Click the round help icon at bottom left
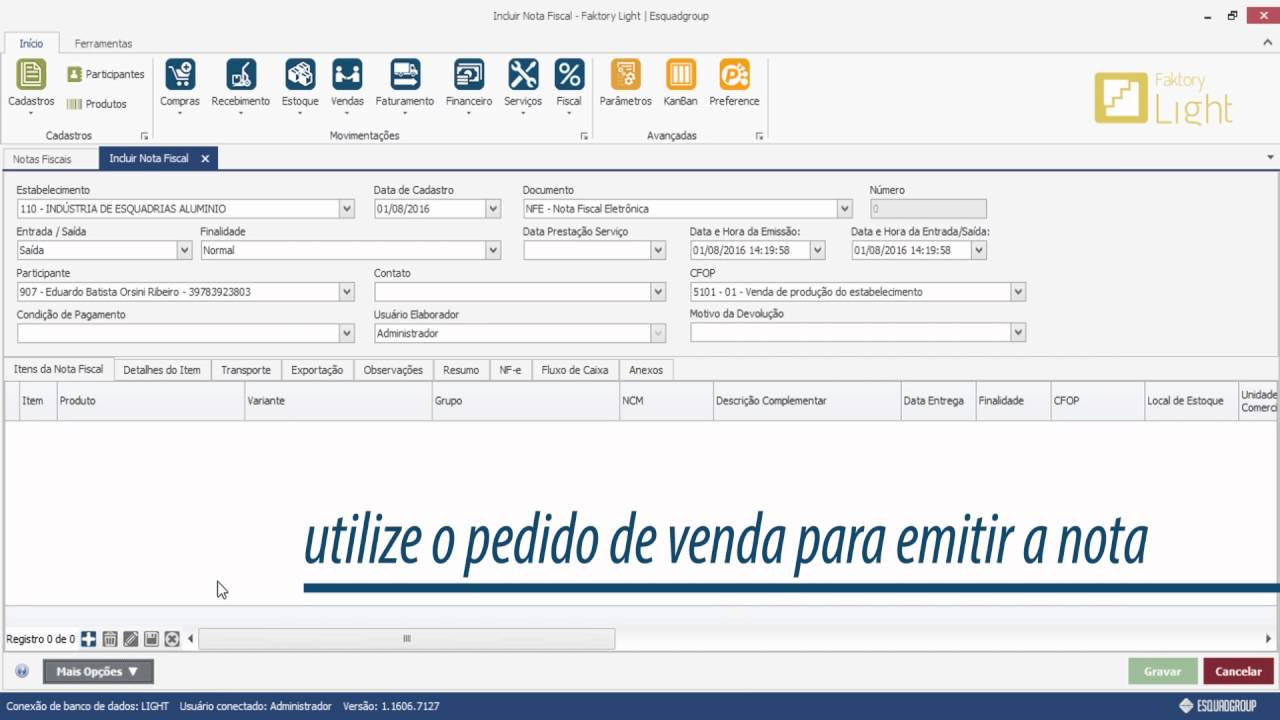Viewport: 1280px width, 720px height. (22, 672)
